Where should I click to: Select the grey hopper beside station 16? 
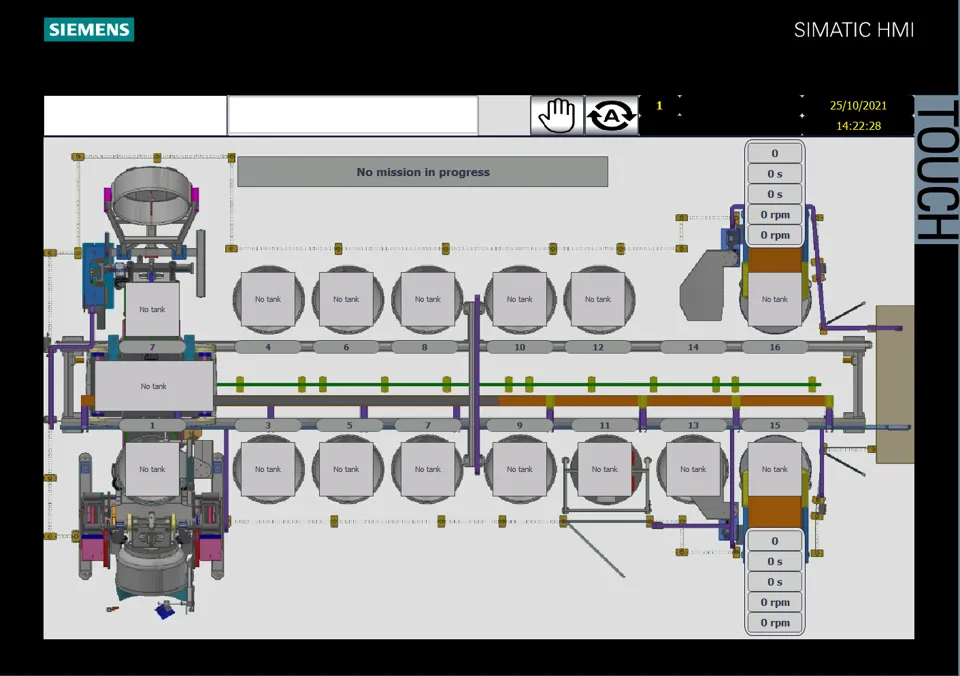coord(710,285)
